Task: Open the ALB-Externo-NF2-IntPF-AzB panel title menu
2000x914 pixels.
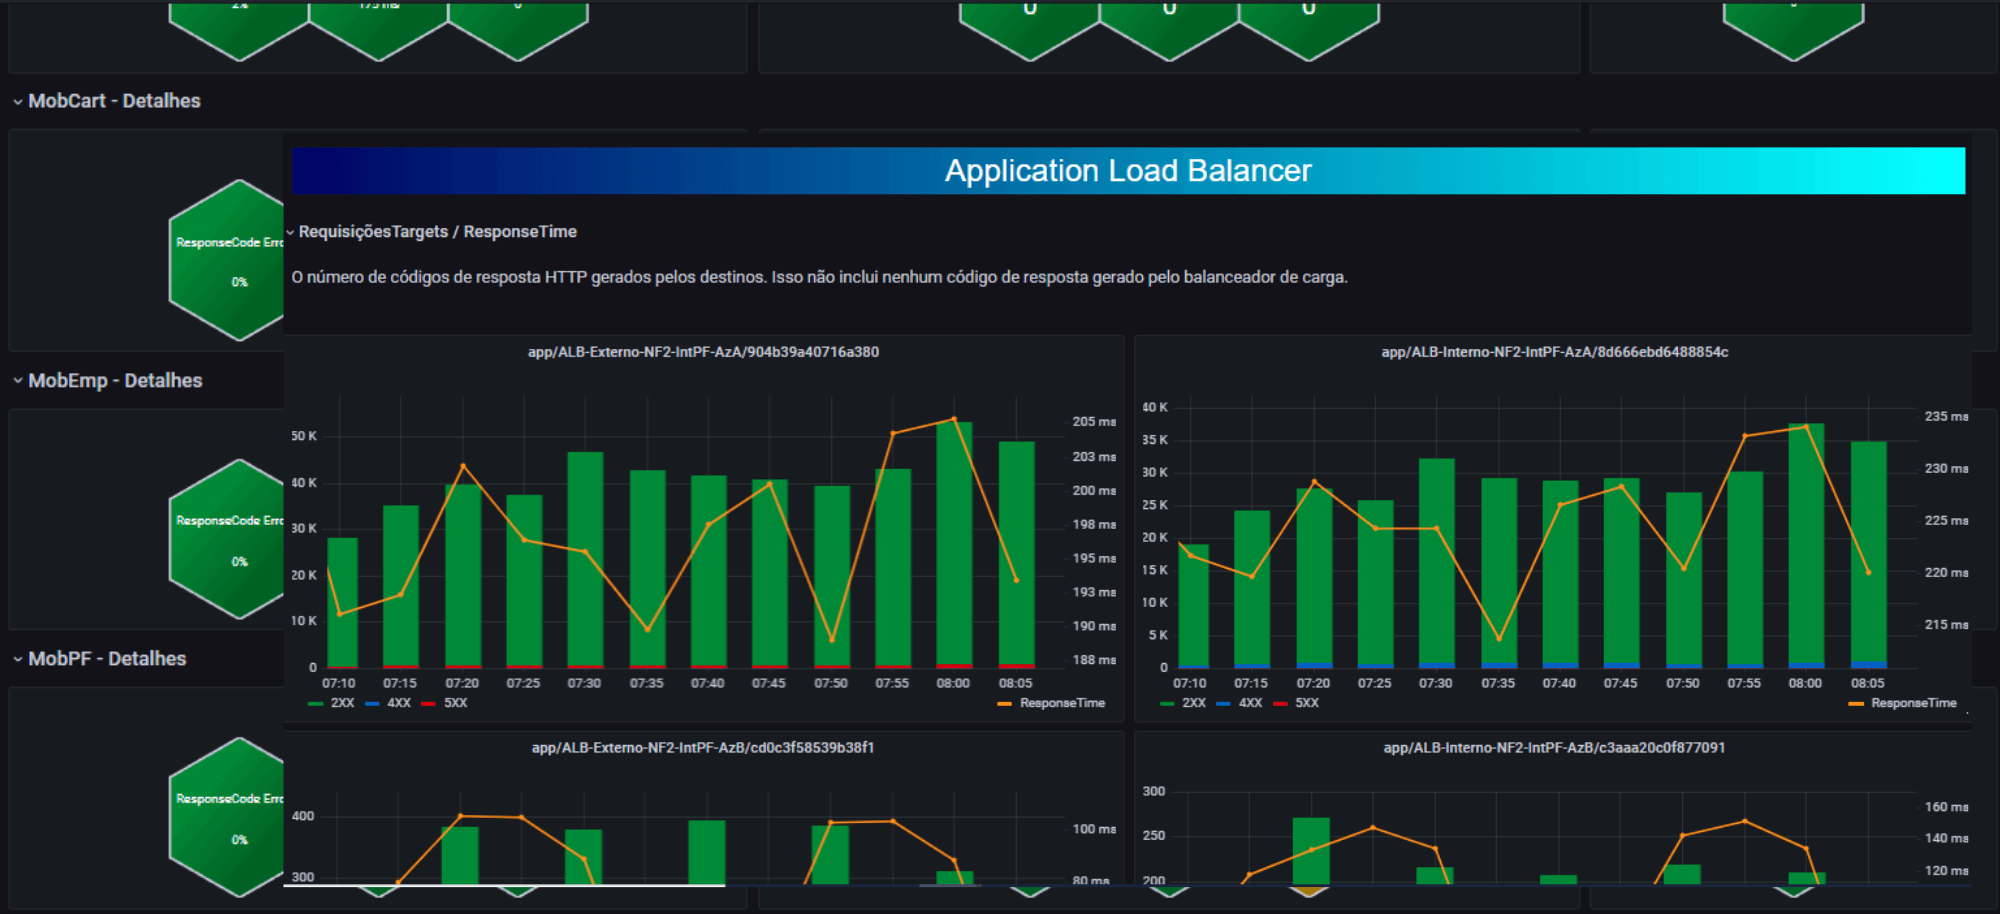Action: pos(703,748)
